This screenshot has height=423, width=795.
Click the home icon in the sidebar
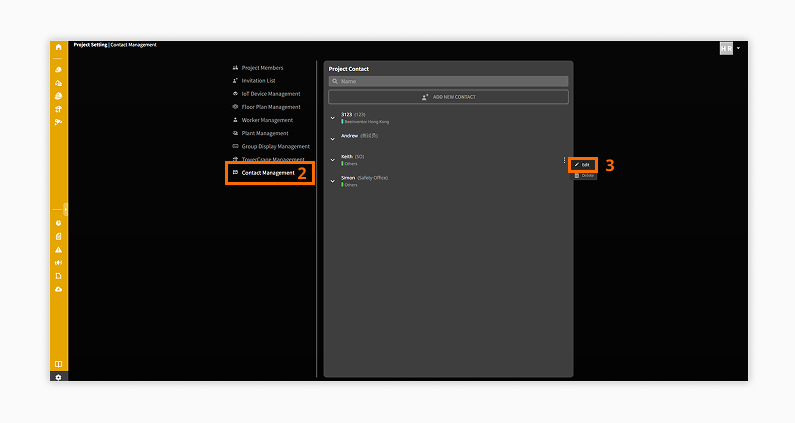tap(58, 47)
